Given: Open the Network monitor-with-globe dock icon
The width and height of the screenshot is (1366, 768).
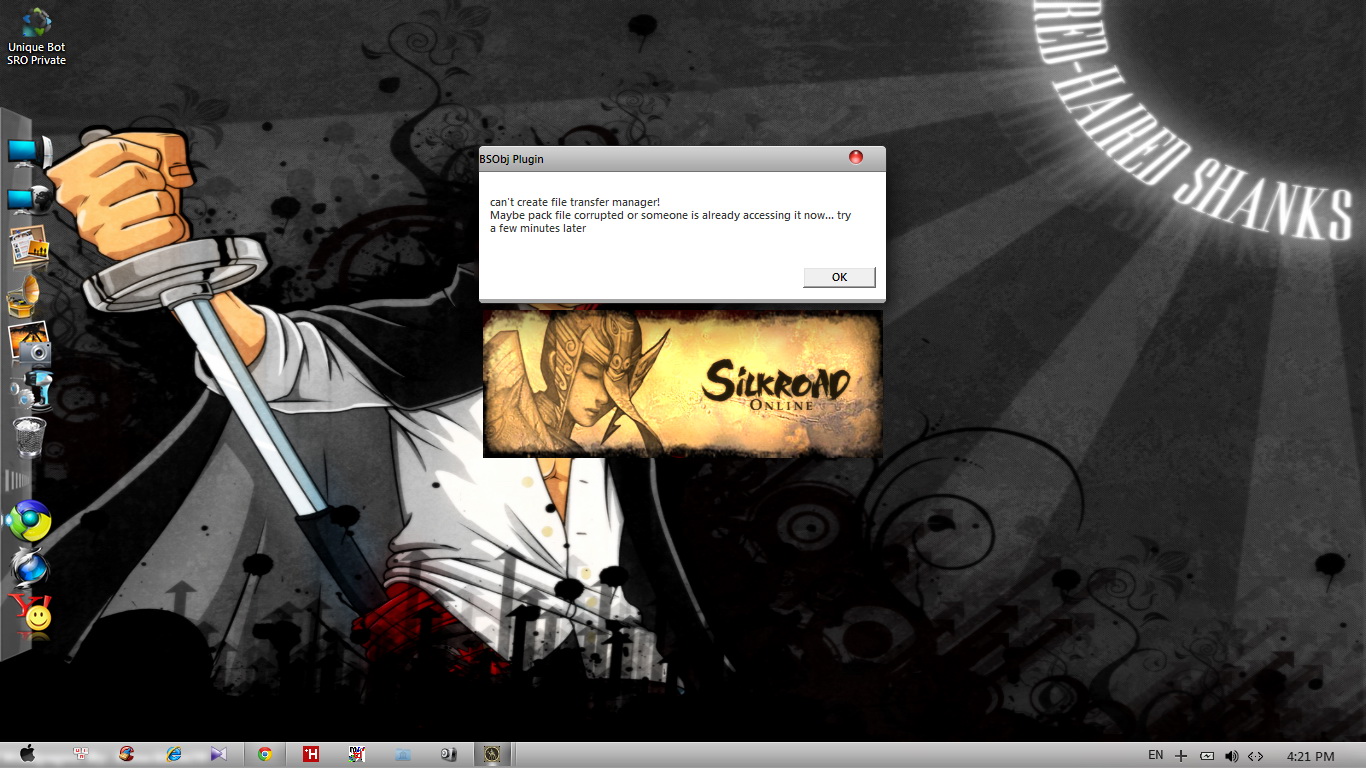Looking at the screenshot, I should pyautogui.click(x=29, y=199).
